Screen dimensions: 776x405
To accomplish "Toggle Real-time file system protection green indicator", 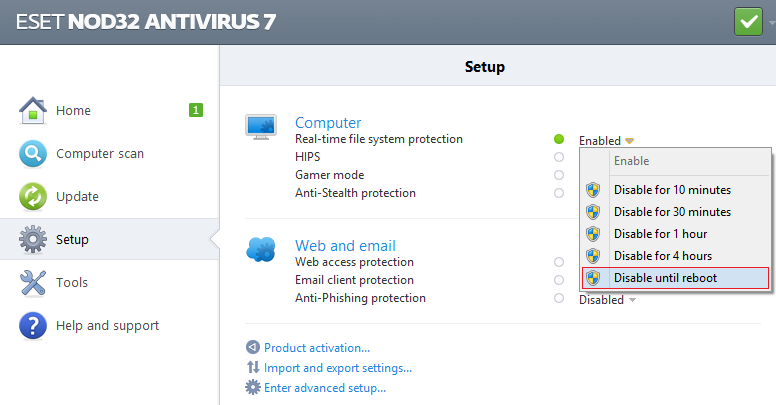I will (558, 140).
